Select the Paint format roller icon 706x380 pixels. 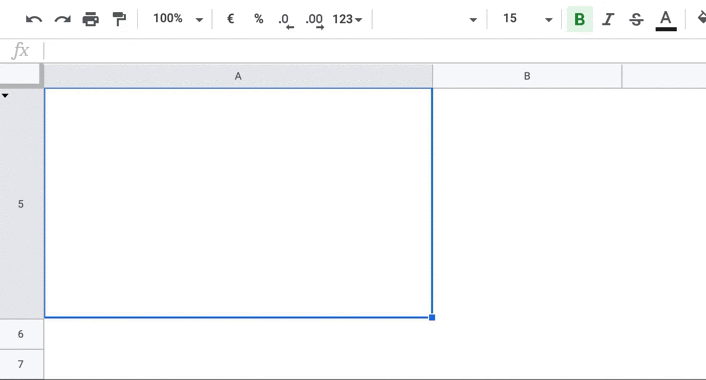click(x=119, y=19)
